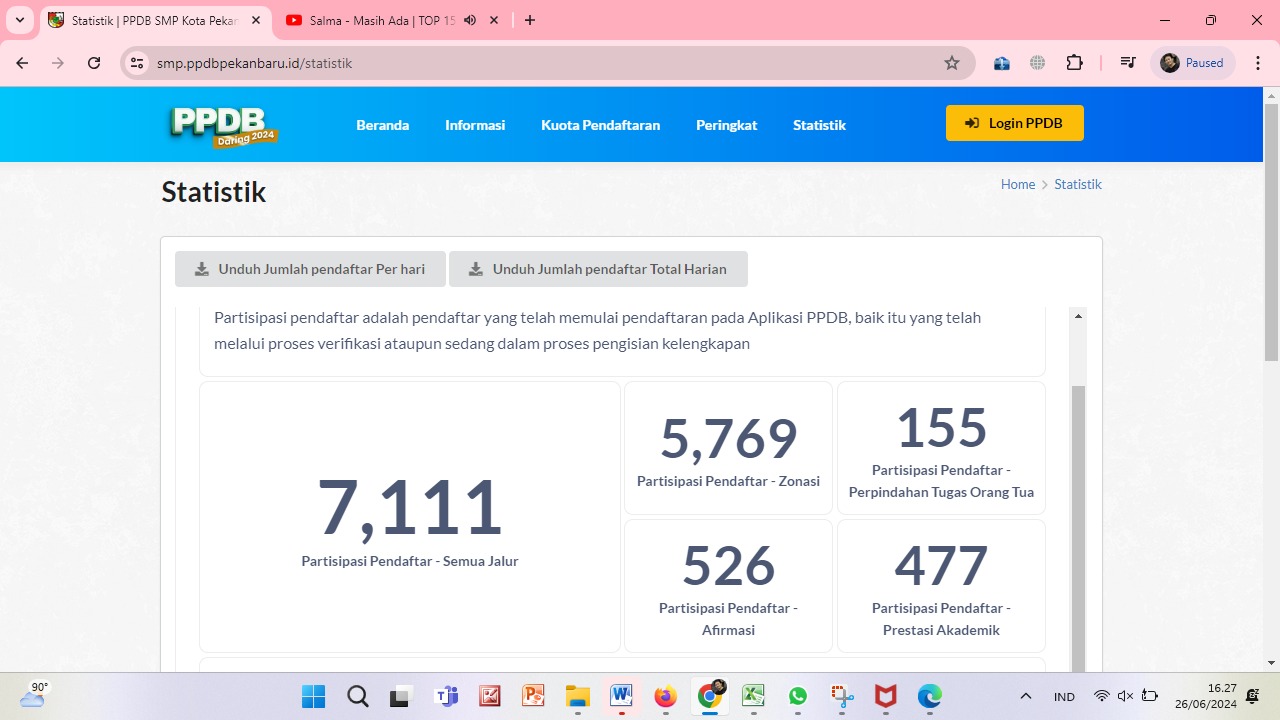1280x720 pixels.
Task: Download via Unduh Jumlah pendaftar Total Harian
Action: click(598, 269)
